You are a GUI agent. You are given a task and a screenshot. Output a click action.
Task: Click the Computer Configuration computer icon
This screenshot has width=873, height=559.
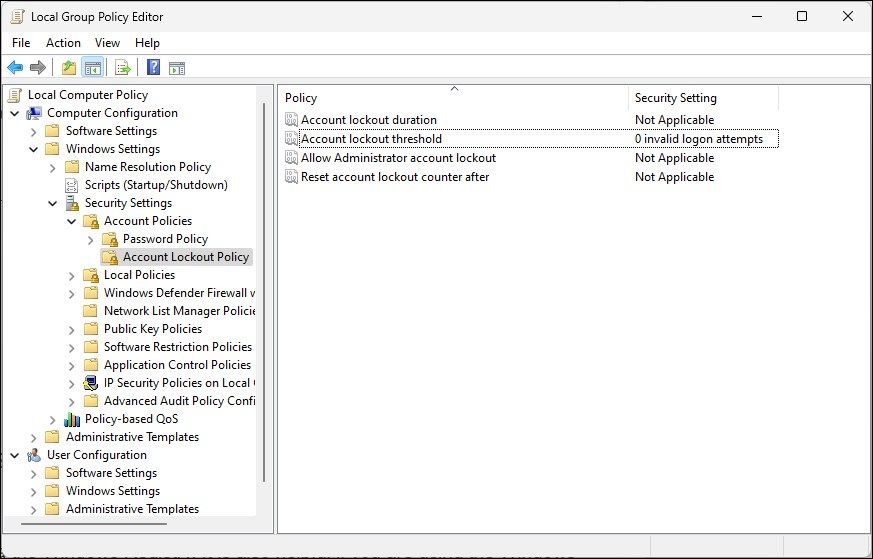tap(34, 113)
